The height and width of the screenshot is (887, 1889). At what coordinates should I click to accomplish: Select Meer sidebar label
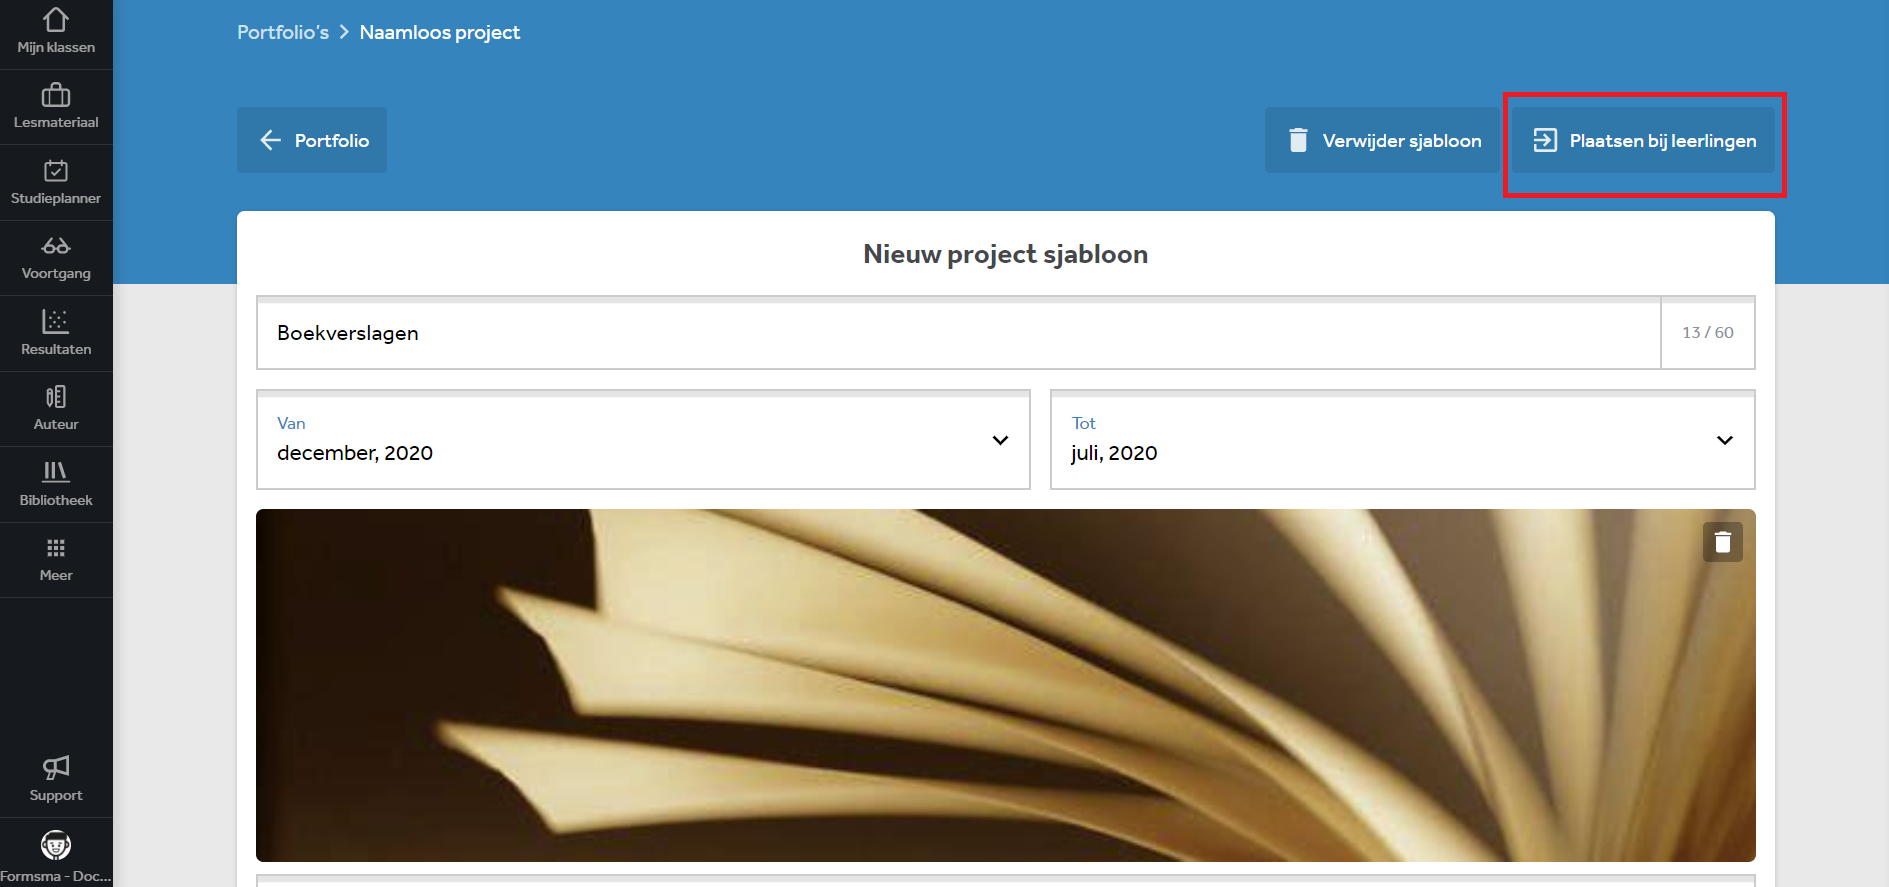coord(56,575)
